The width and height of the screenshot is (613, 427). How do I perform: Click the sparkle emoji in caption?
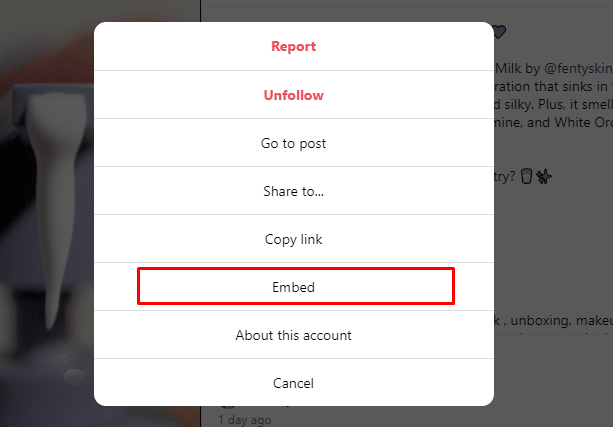[x=546, y=176]
